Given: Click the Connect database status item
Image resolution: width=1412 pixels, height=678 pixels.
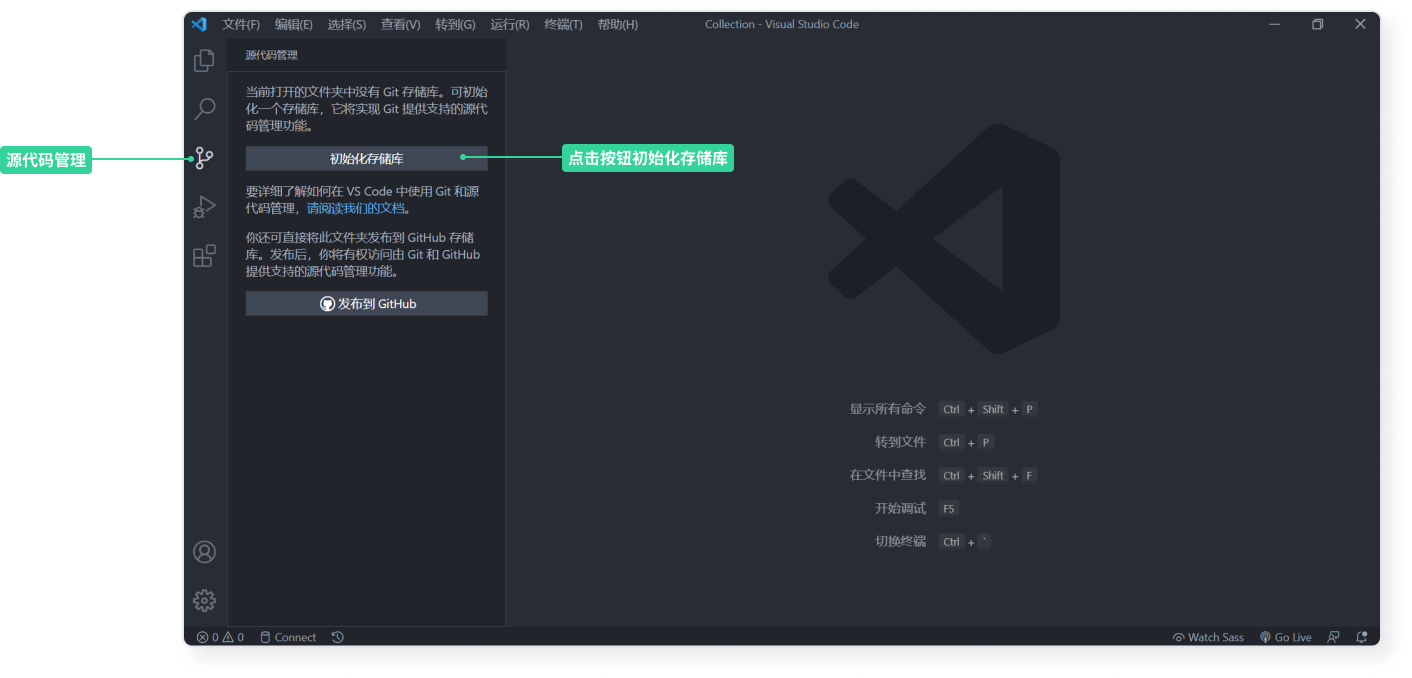Looking at the screenshot, I should tap(288, 637).
